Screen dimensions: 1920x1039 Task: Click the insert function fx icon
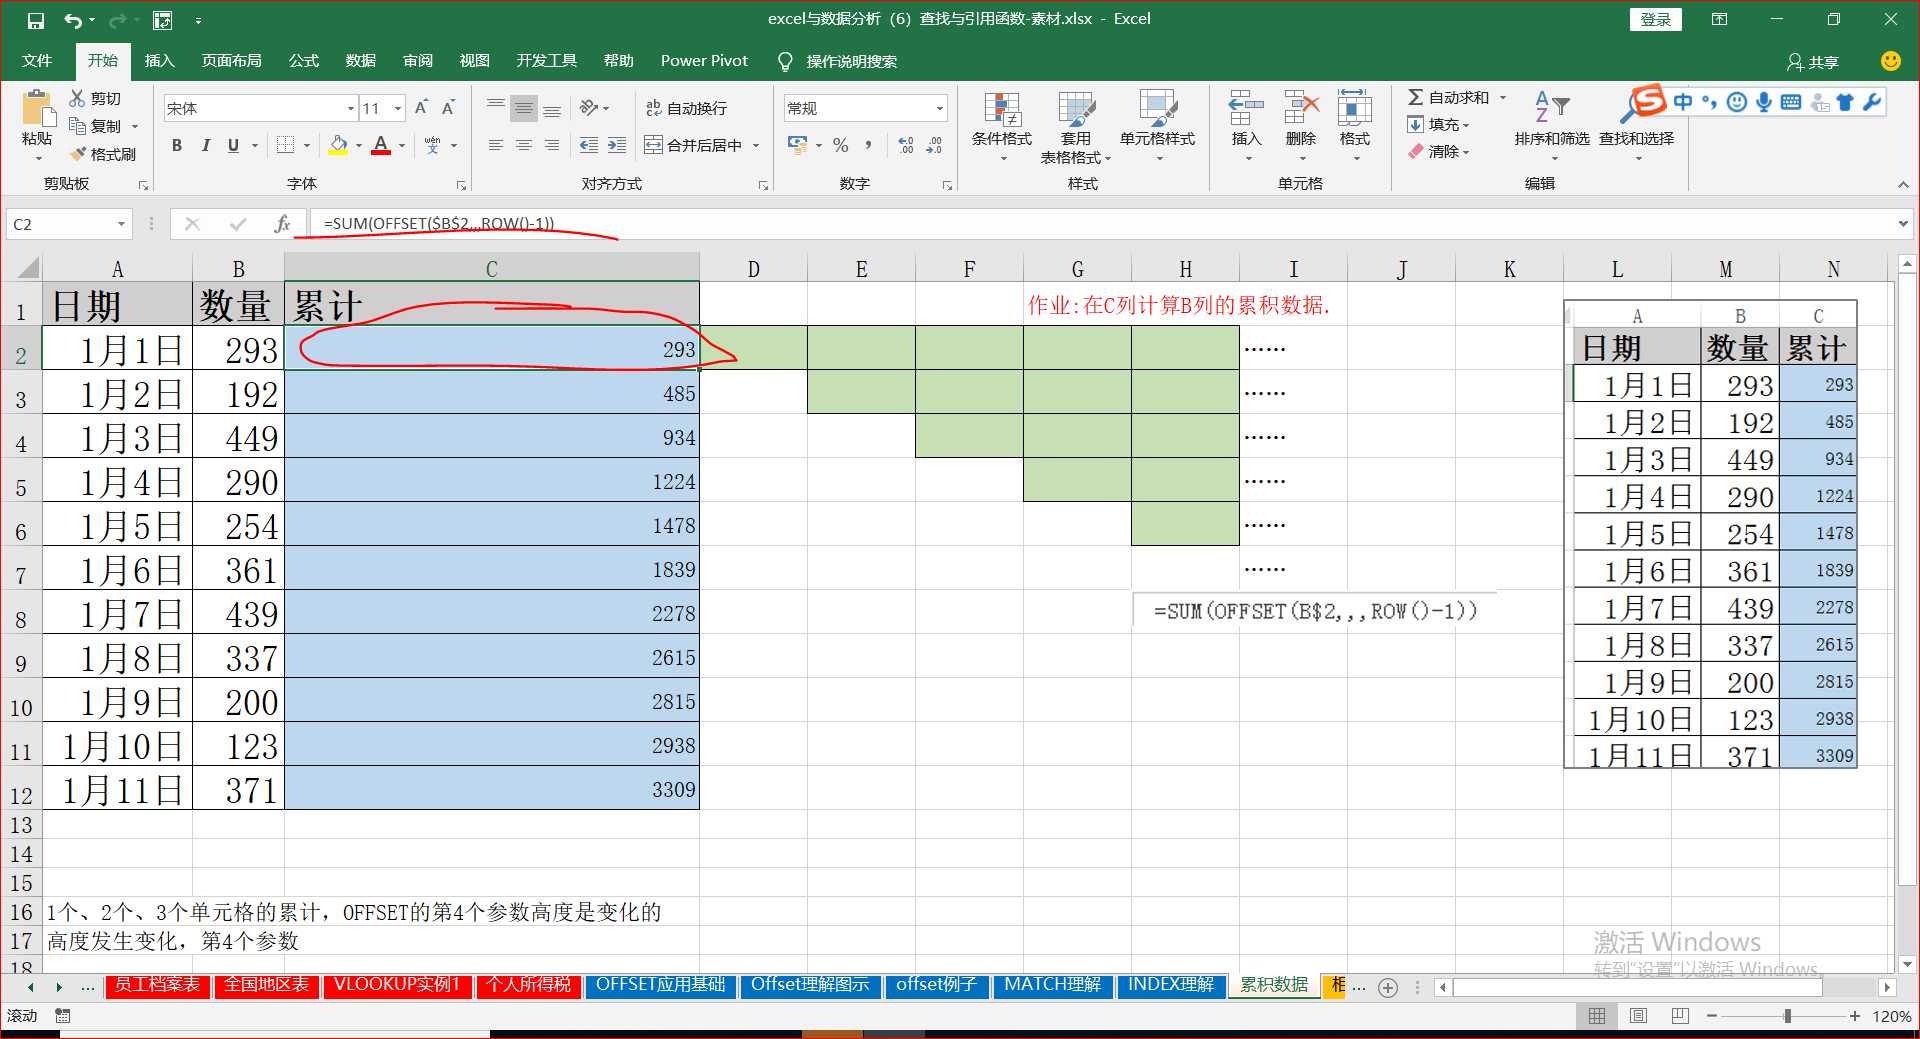click(282, 224)
